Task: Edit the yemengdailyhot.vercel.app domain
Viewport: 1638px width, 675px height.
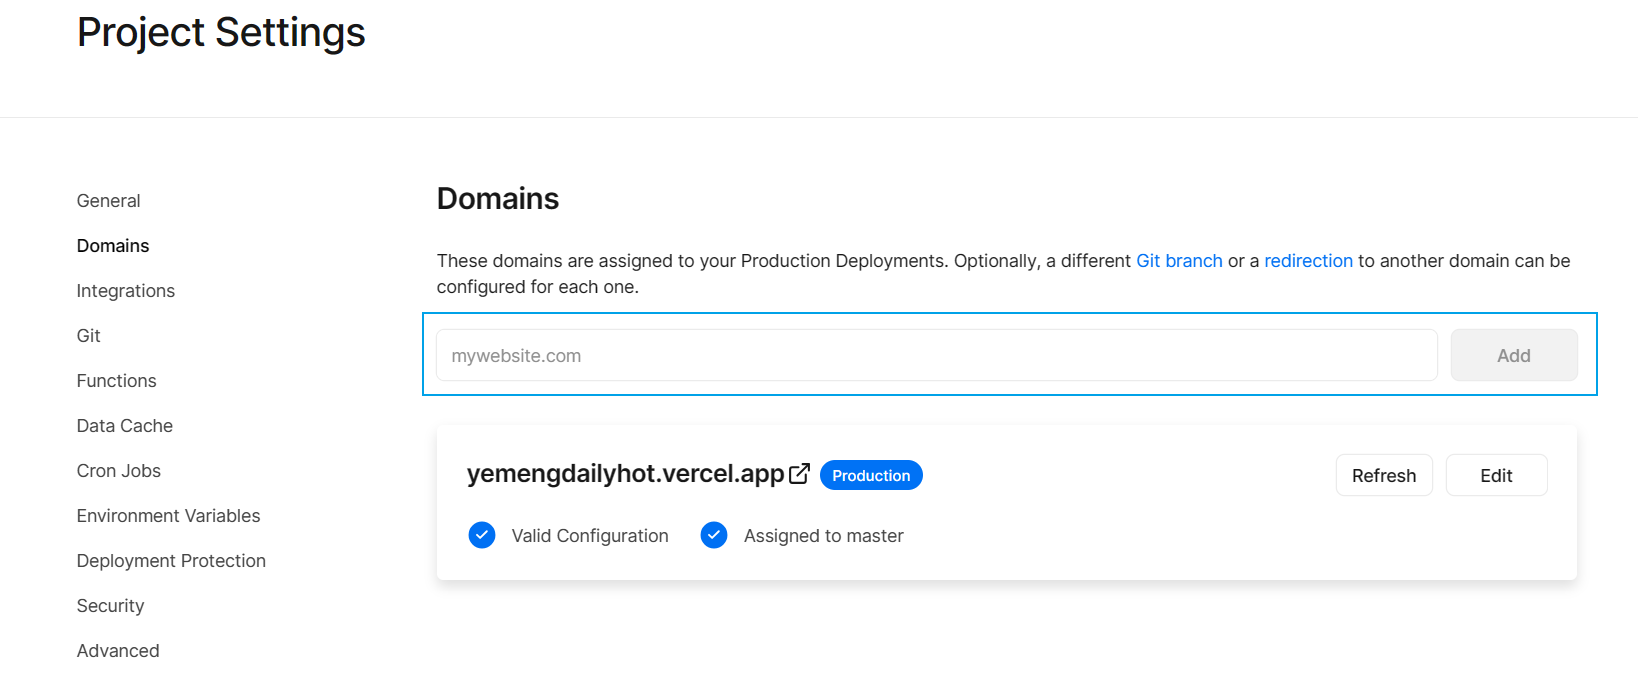Action: [1496, 475]
